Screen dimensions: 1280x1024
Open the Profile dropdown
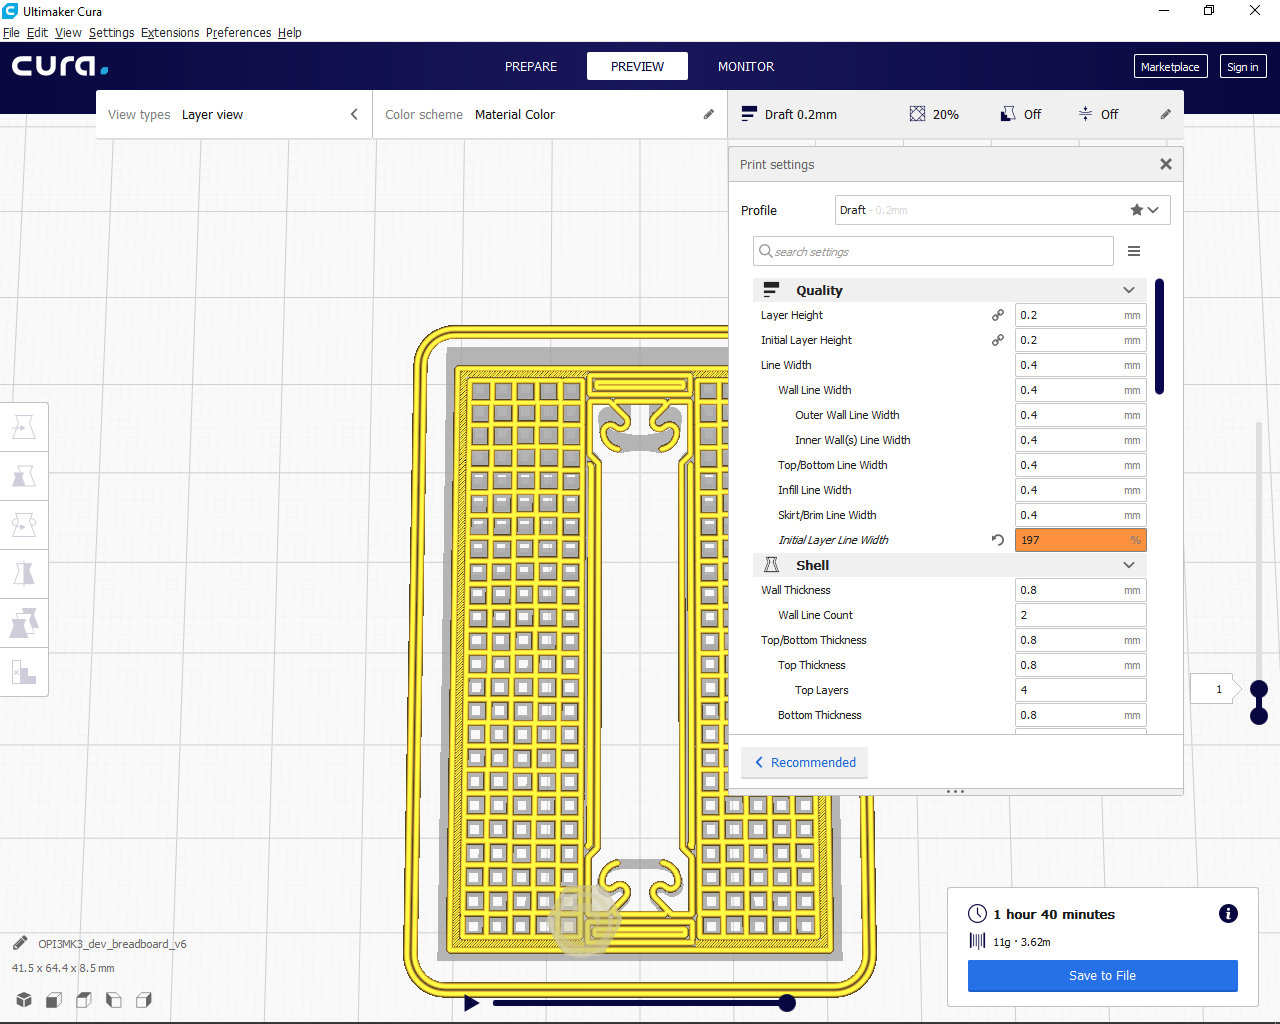pos(1002,210)
